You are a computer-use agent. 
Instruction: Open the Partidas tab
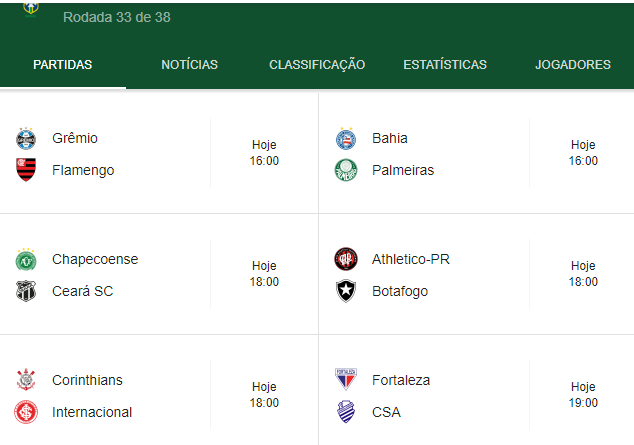click(x=63, y=64)
